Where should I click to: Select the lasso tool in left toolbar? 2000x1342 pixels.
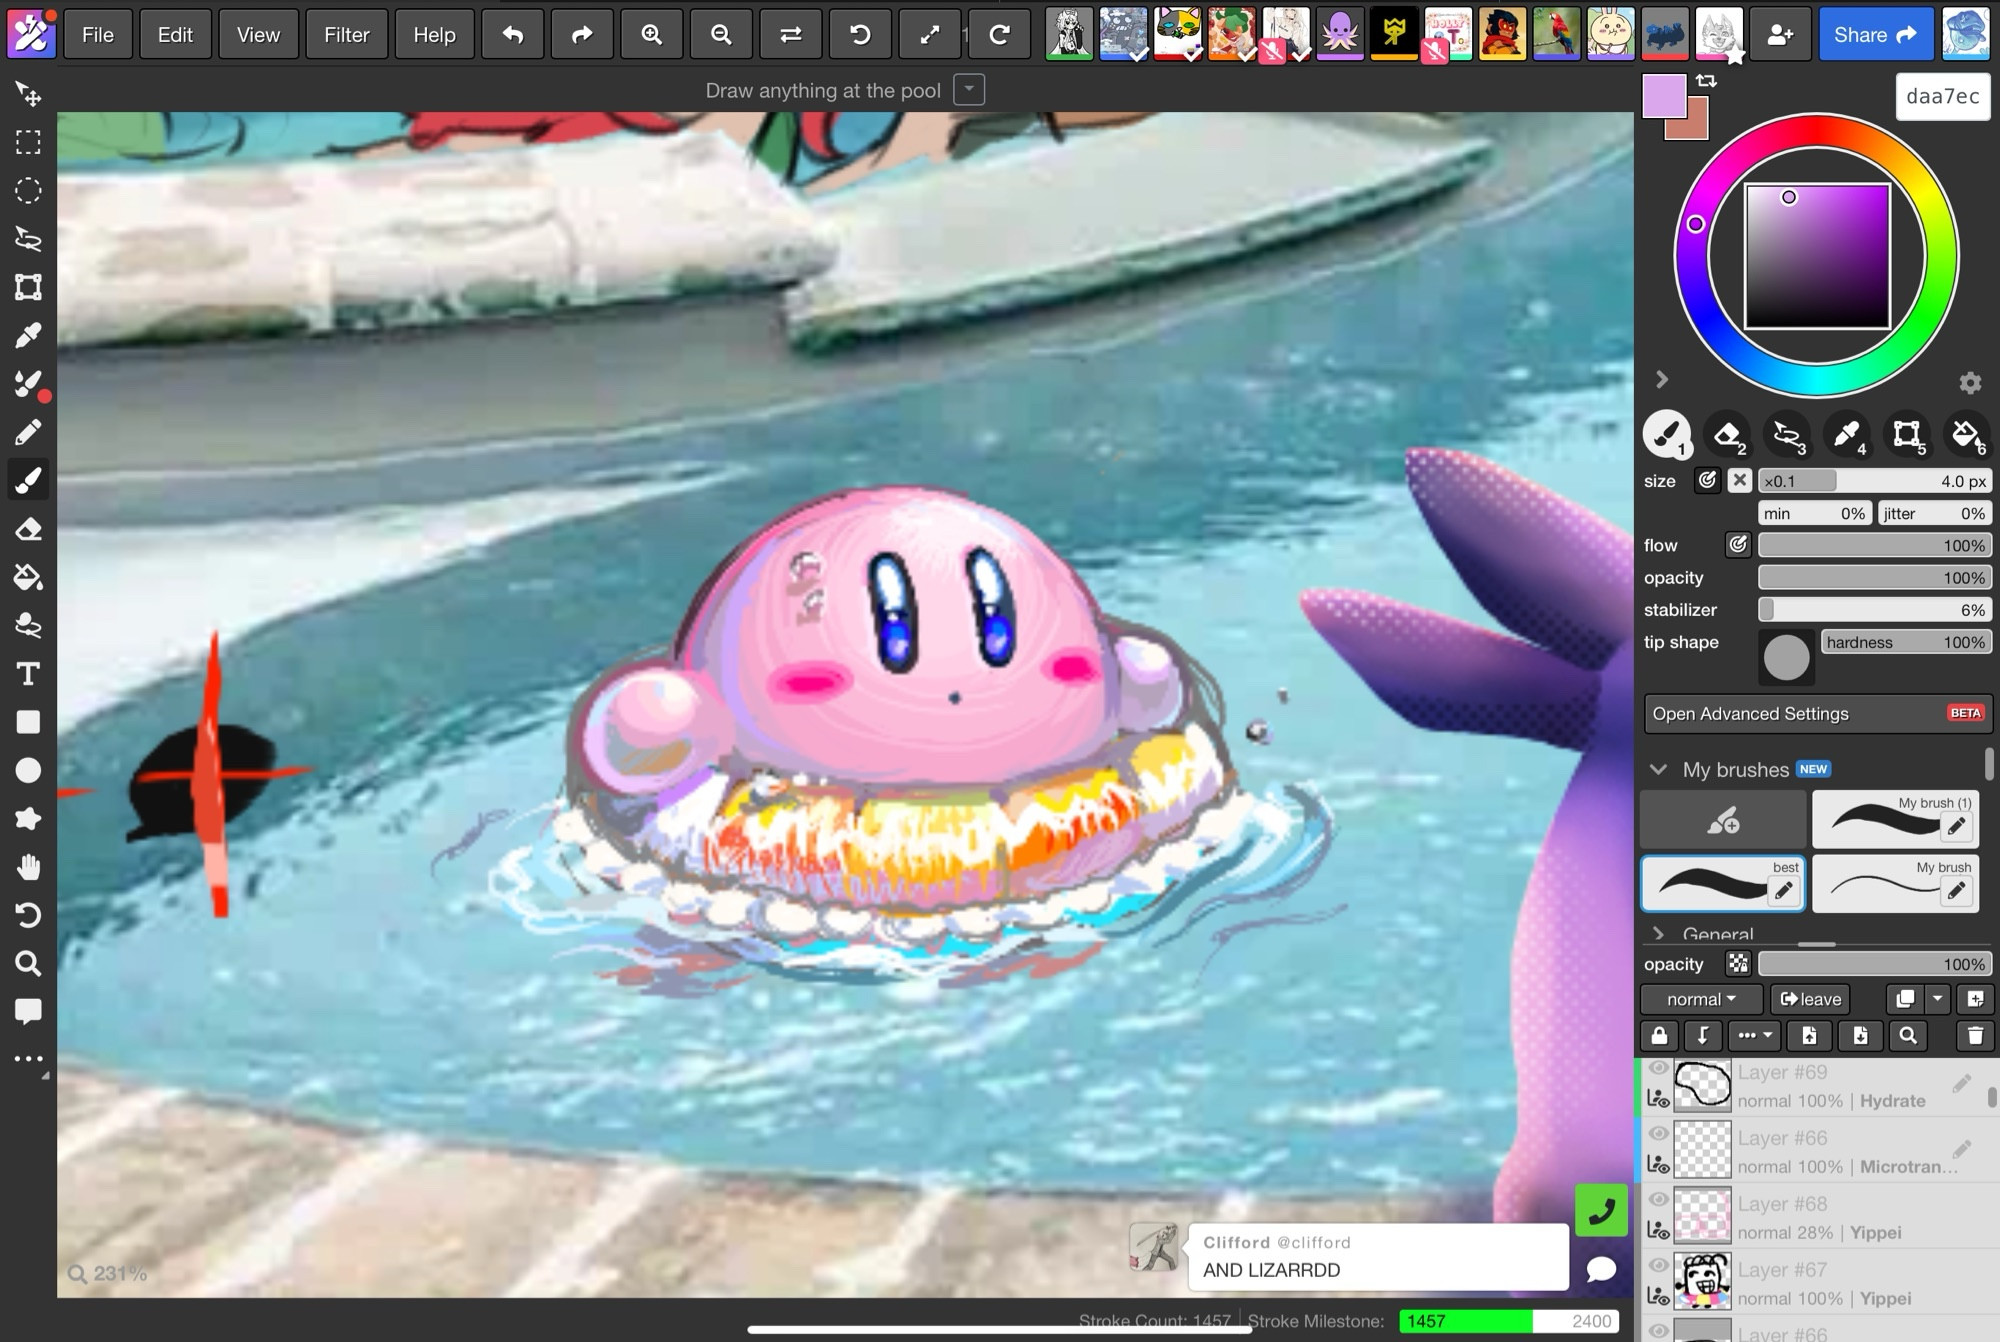[28, 238]
